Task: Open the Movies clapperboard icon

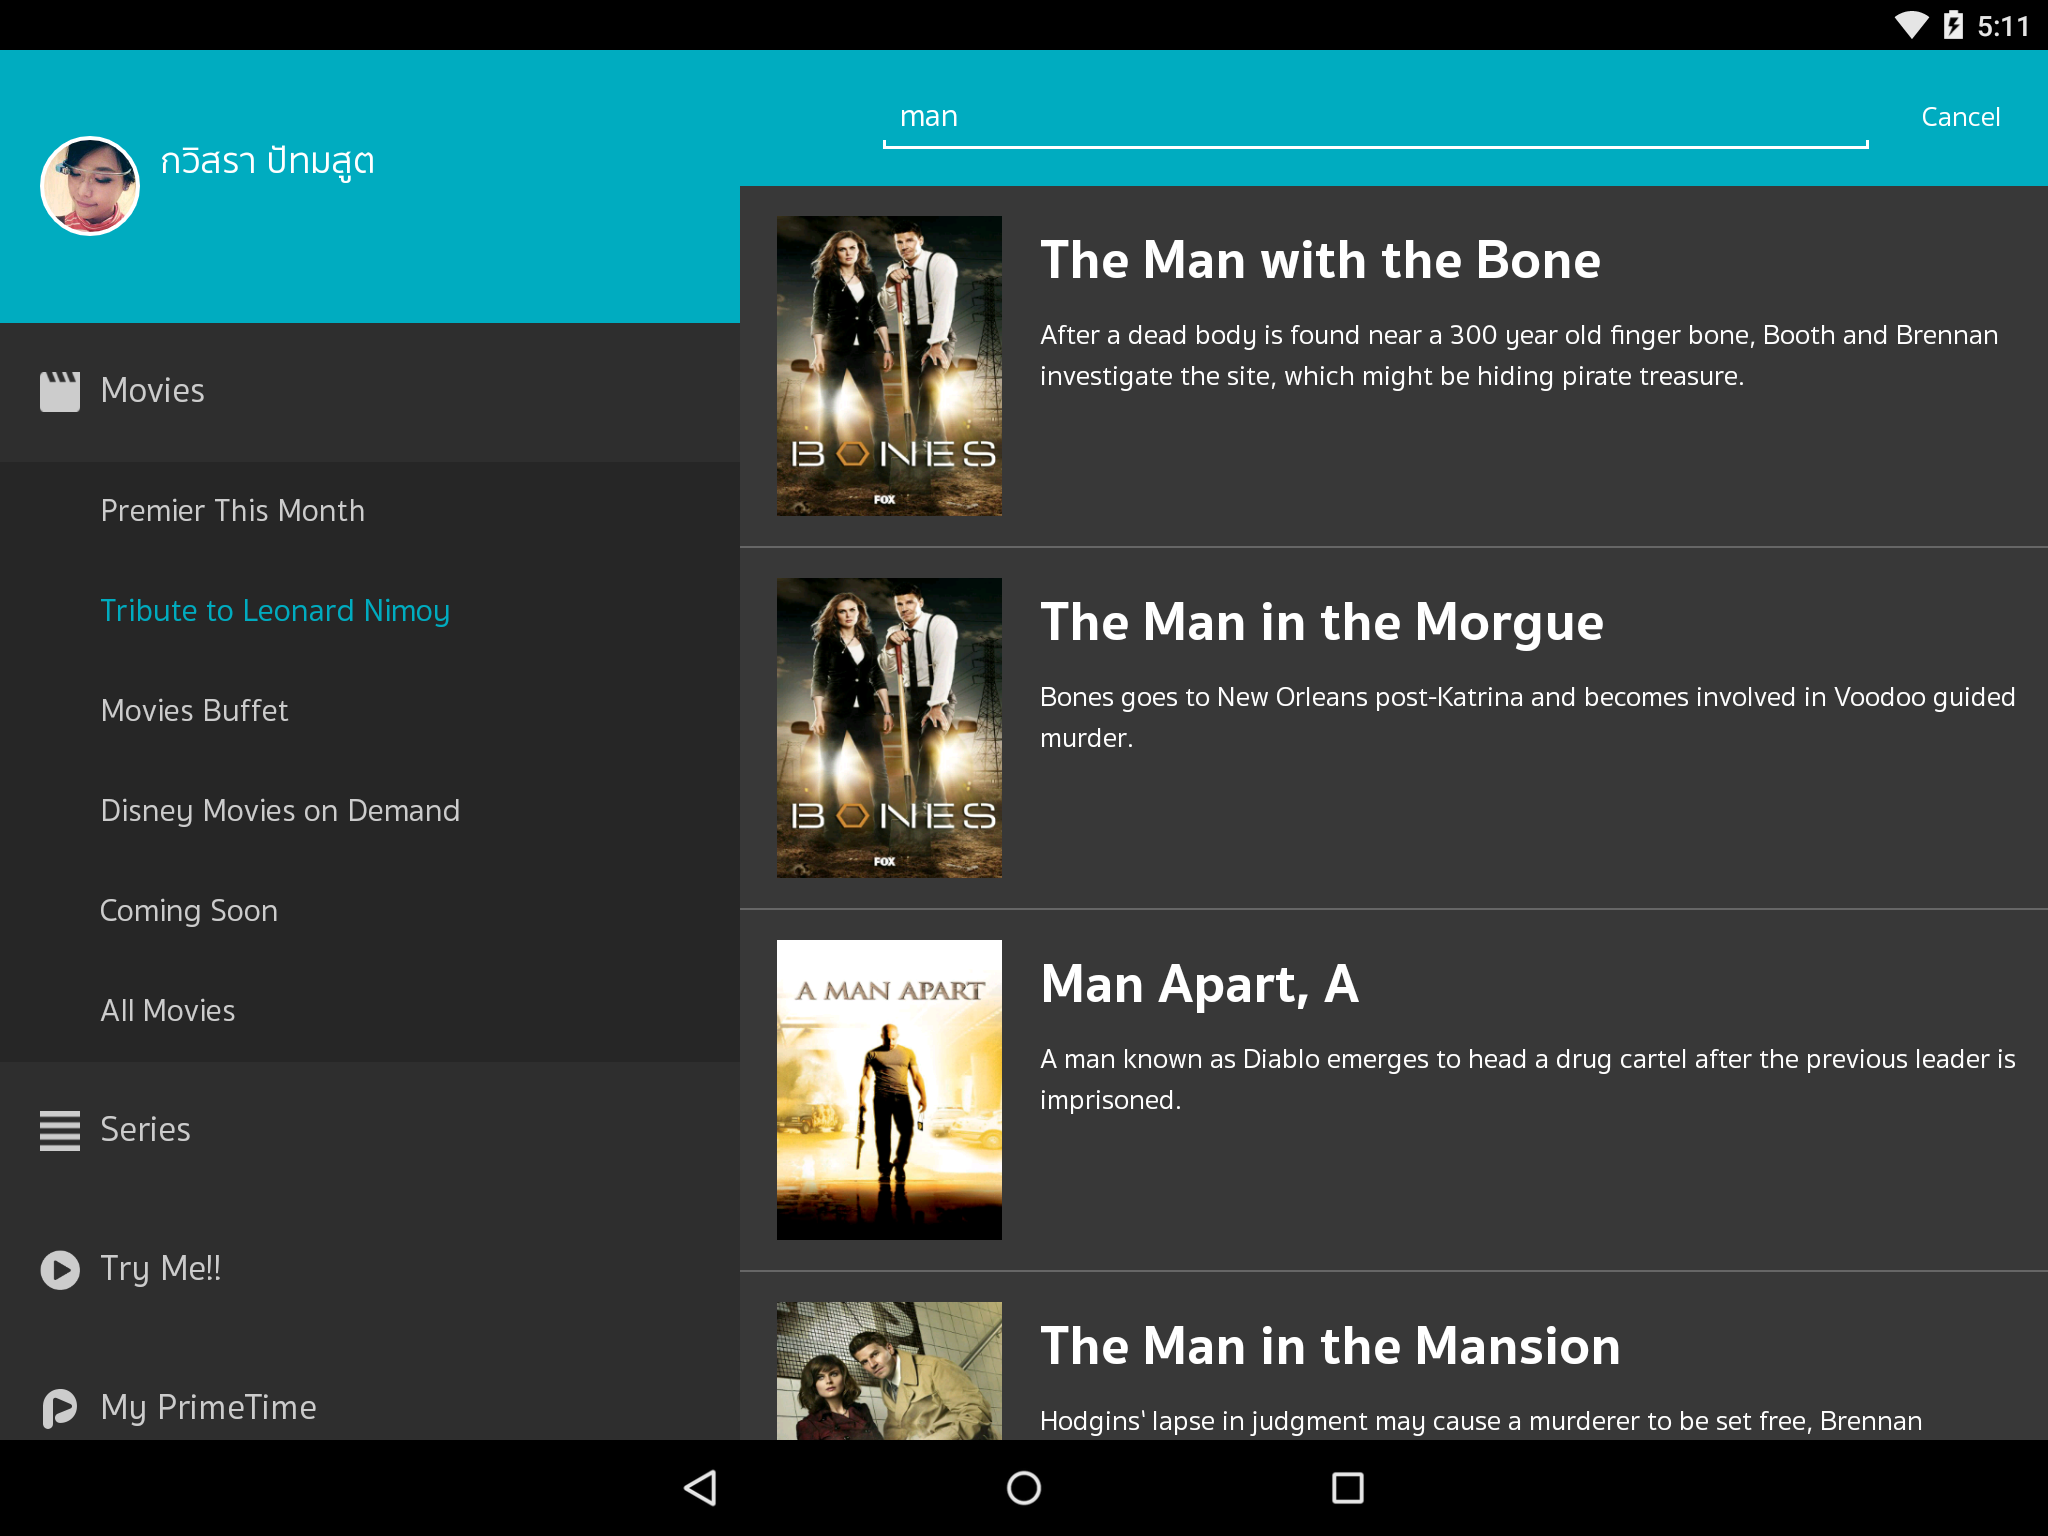Action: coord(60,391)
